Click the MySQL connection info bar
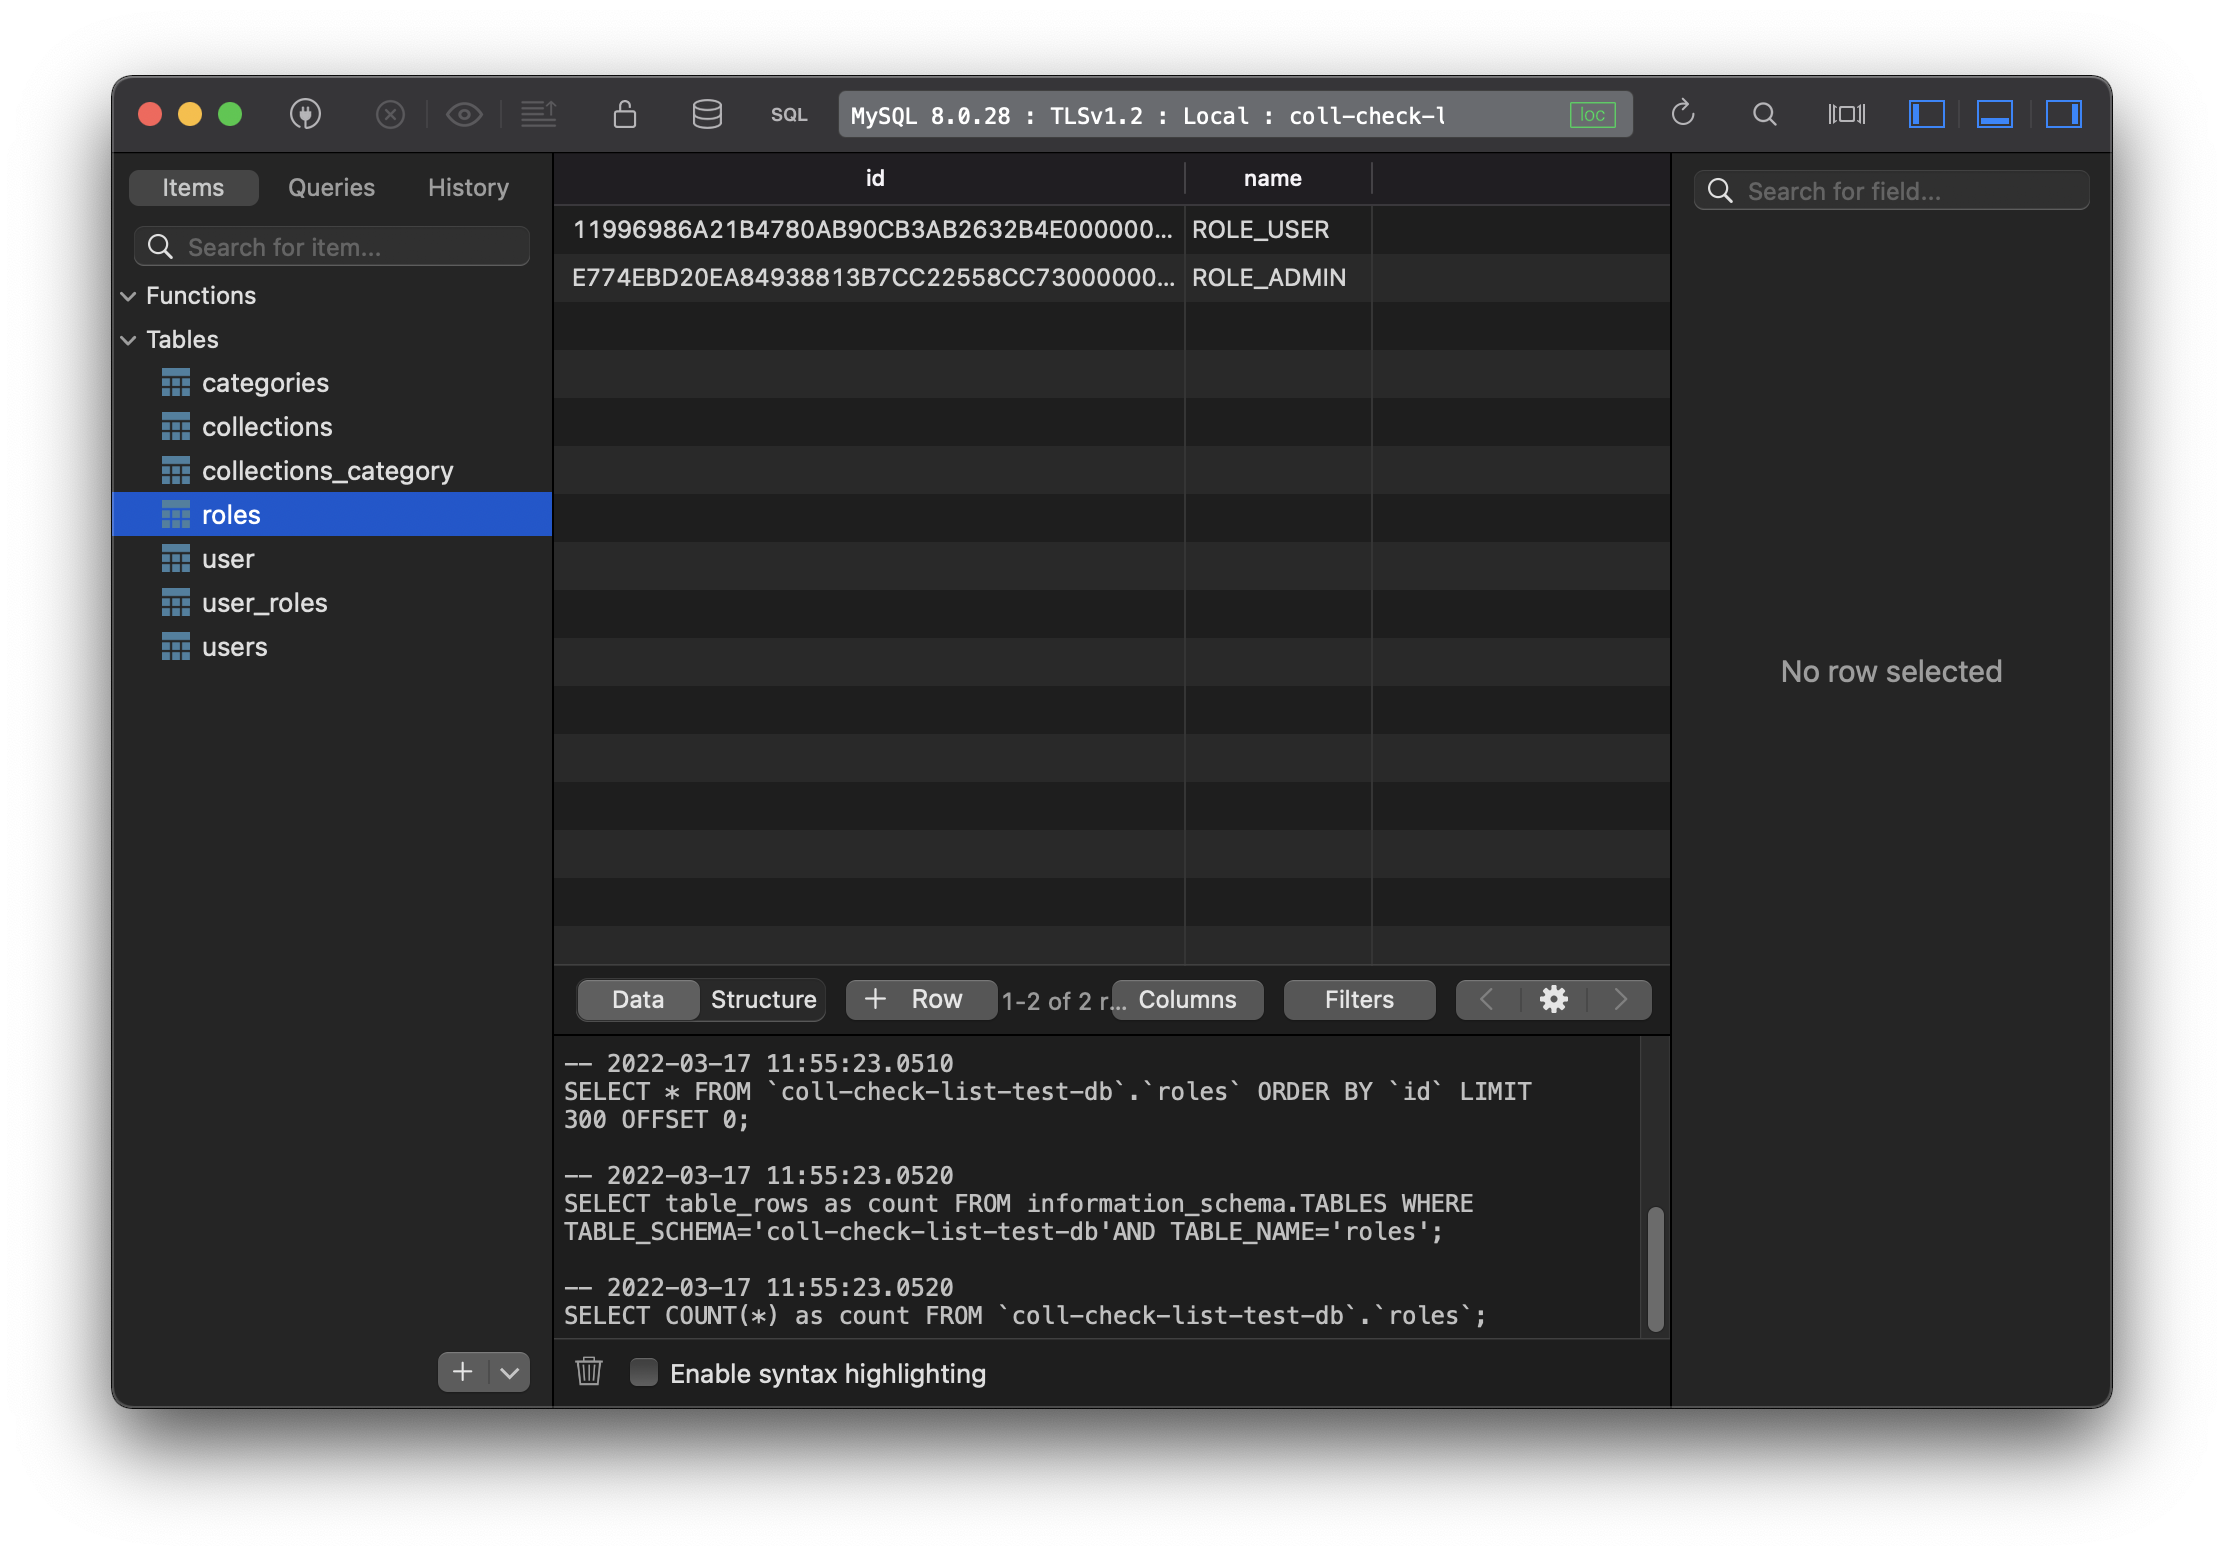This screenshot has height=1556, width=2224. pos(1235,115)
